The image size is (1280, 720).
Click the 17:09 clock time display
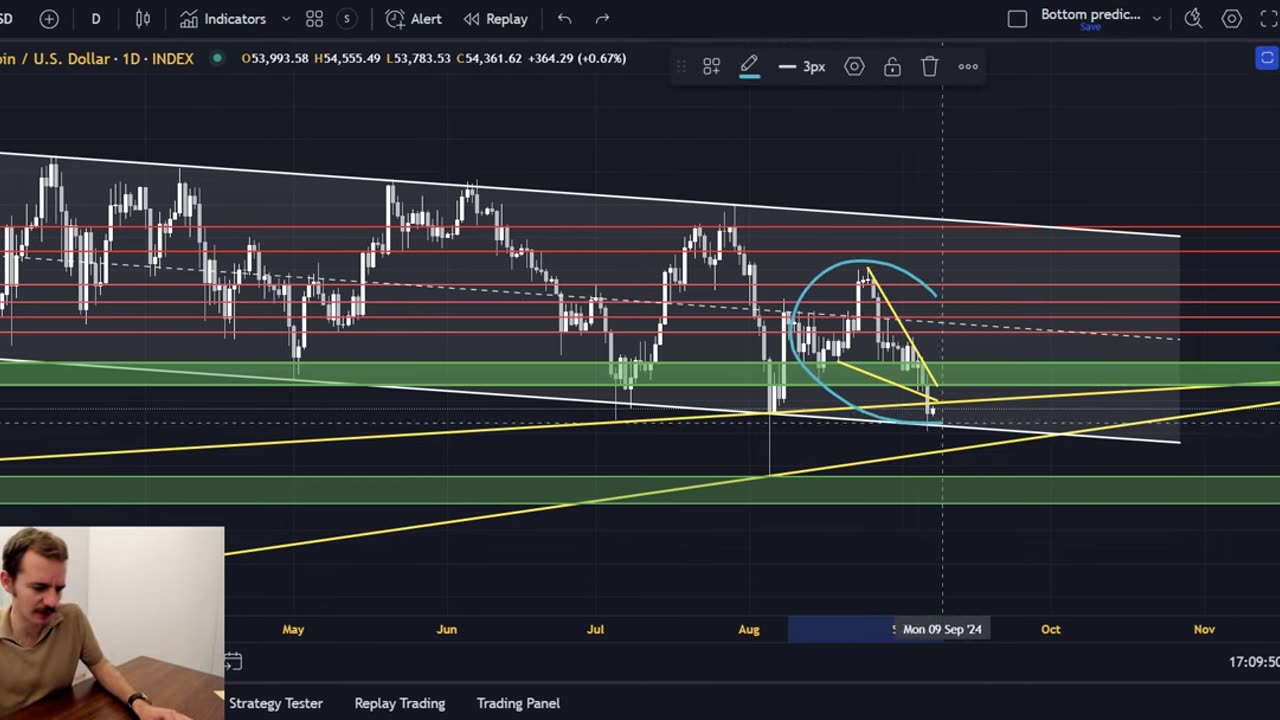coord(1254,662)
